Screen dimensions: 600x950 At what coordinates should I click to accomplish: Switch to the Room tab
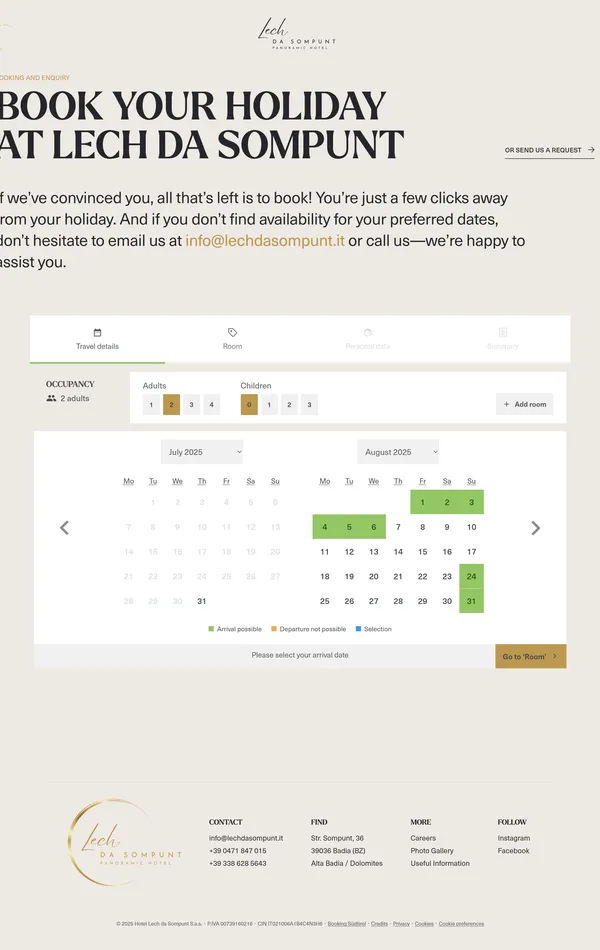pos(232,340)
